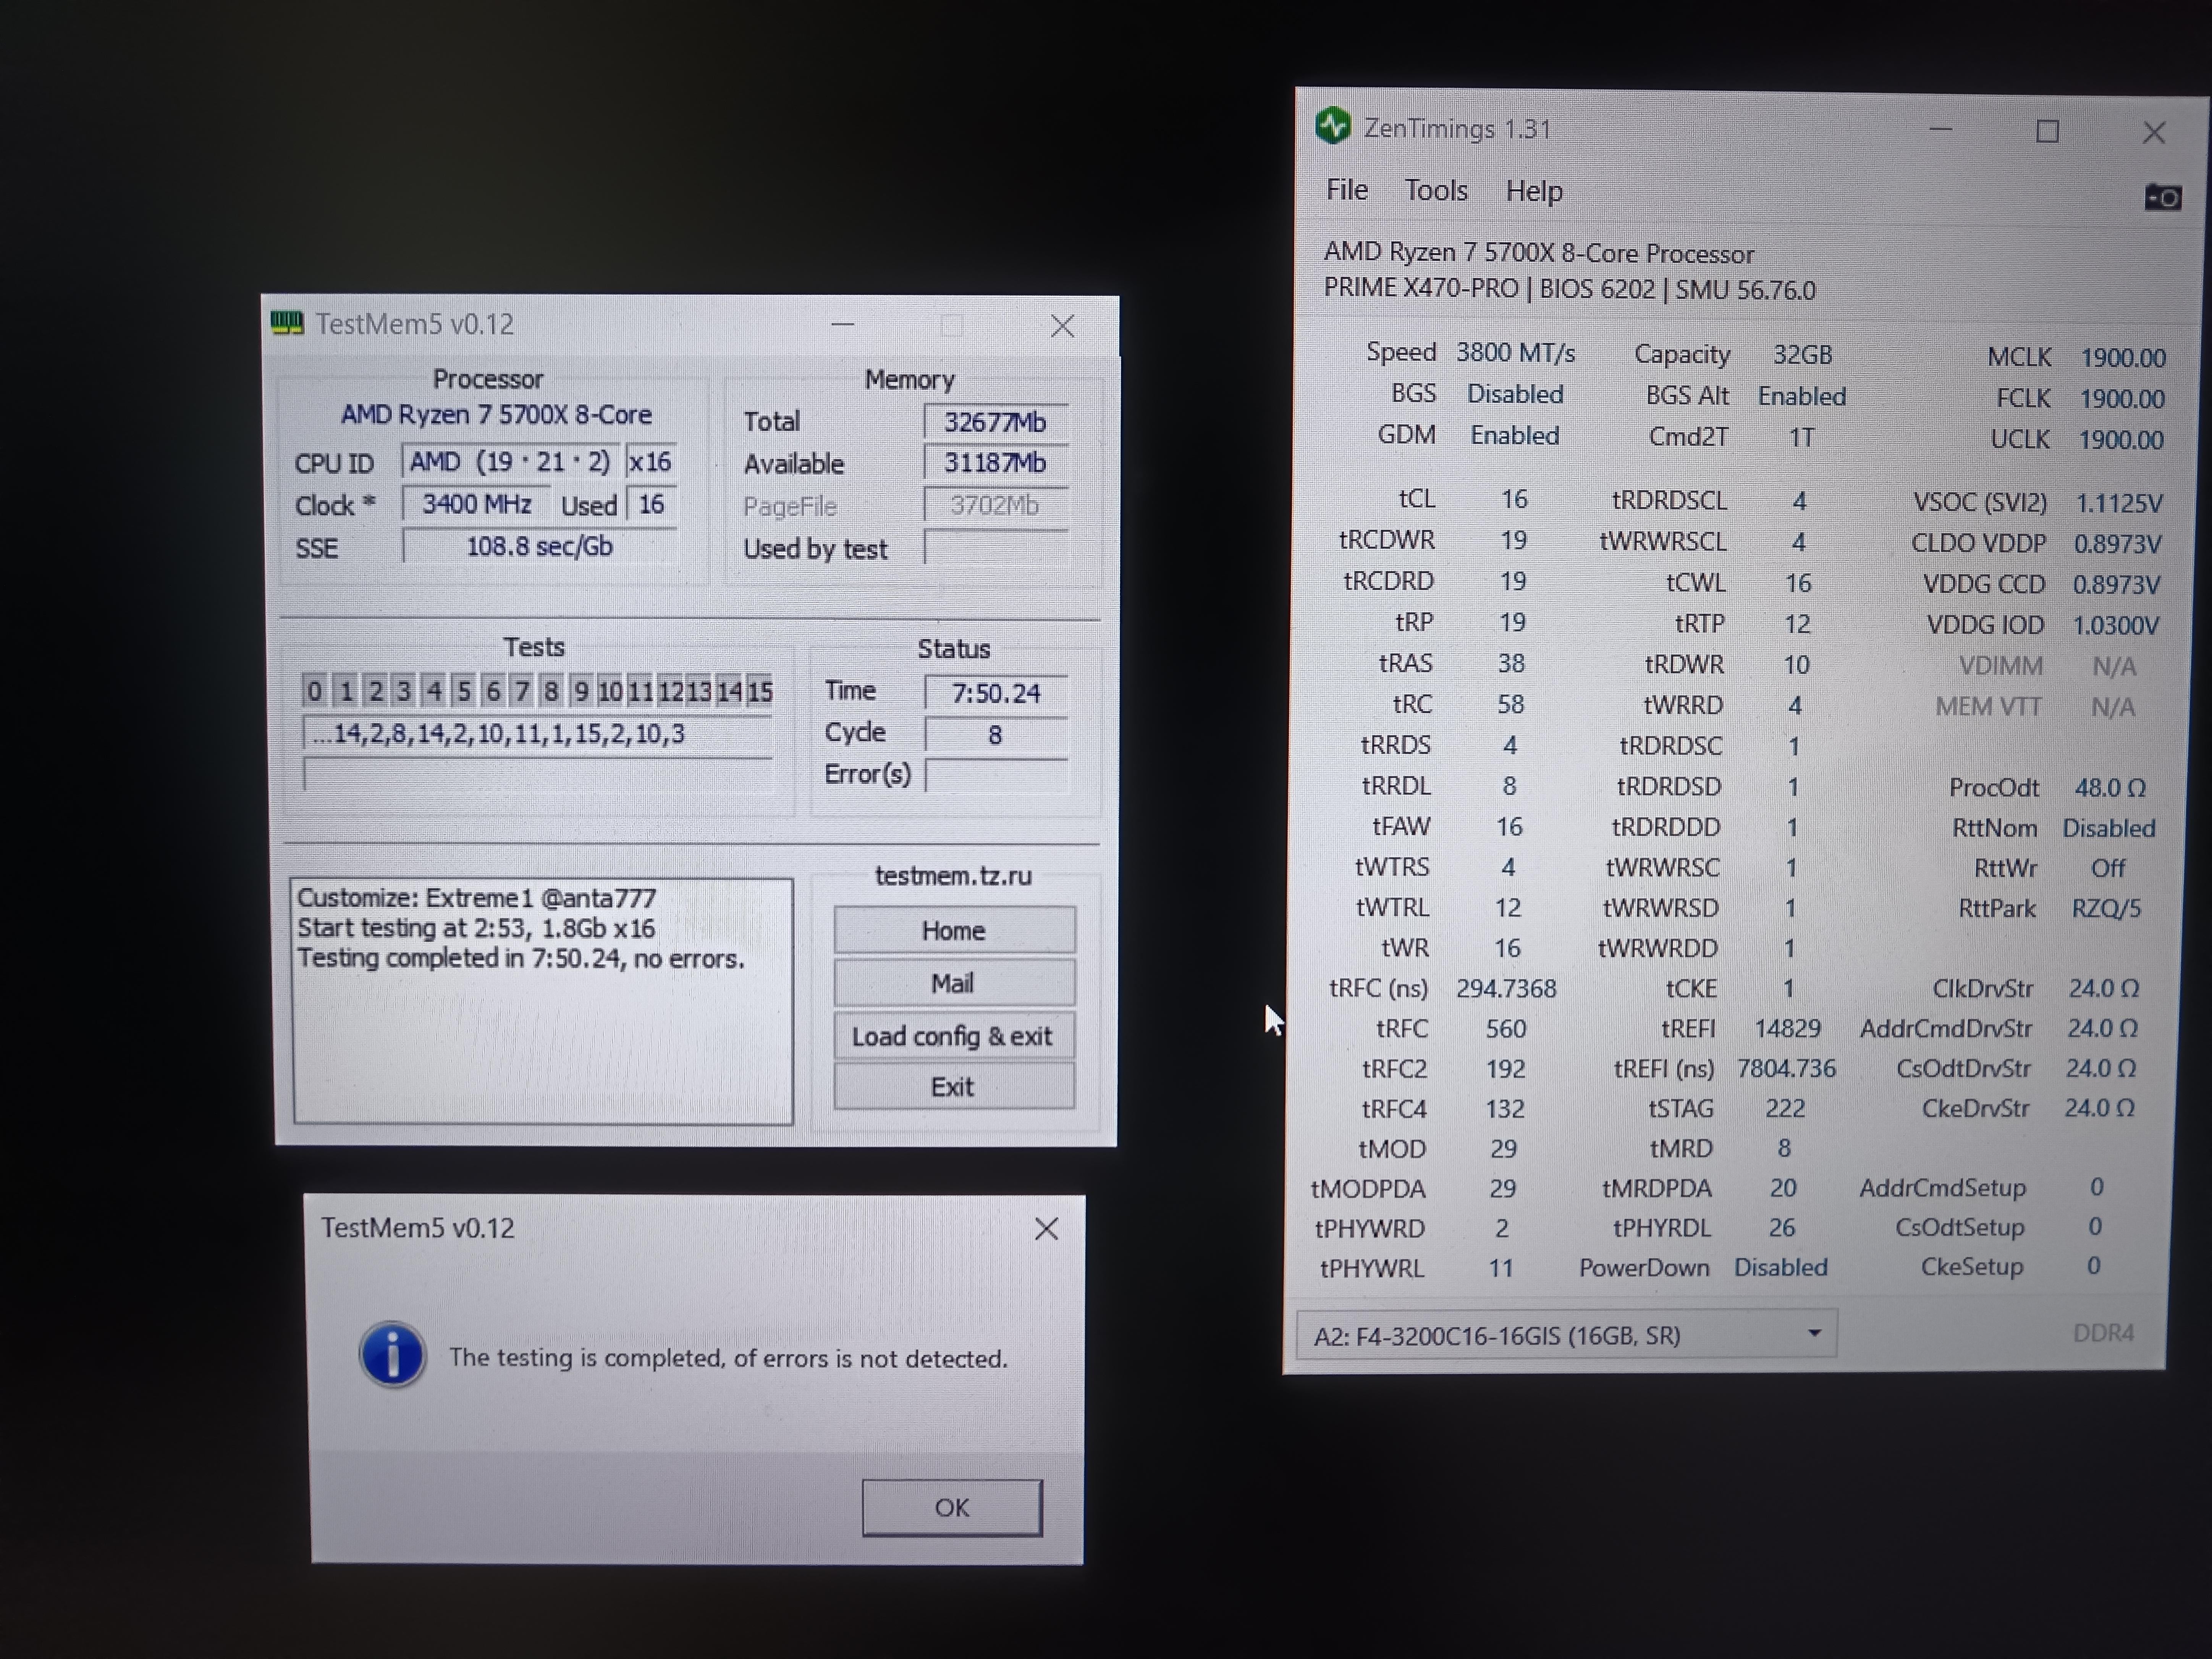2212x1659 pixels.
Task: Click the PowerDown value Disabled
Action: 1780,1267
